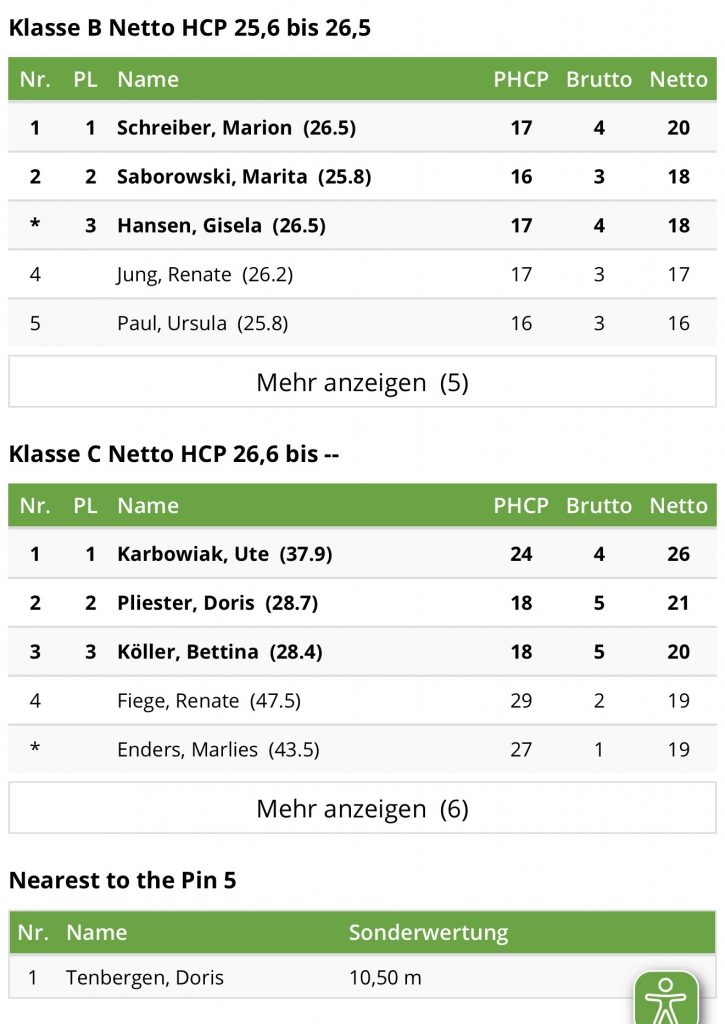
Task: Click the Brutto column header in Klasse C
Action: point(599,505)
